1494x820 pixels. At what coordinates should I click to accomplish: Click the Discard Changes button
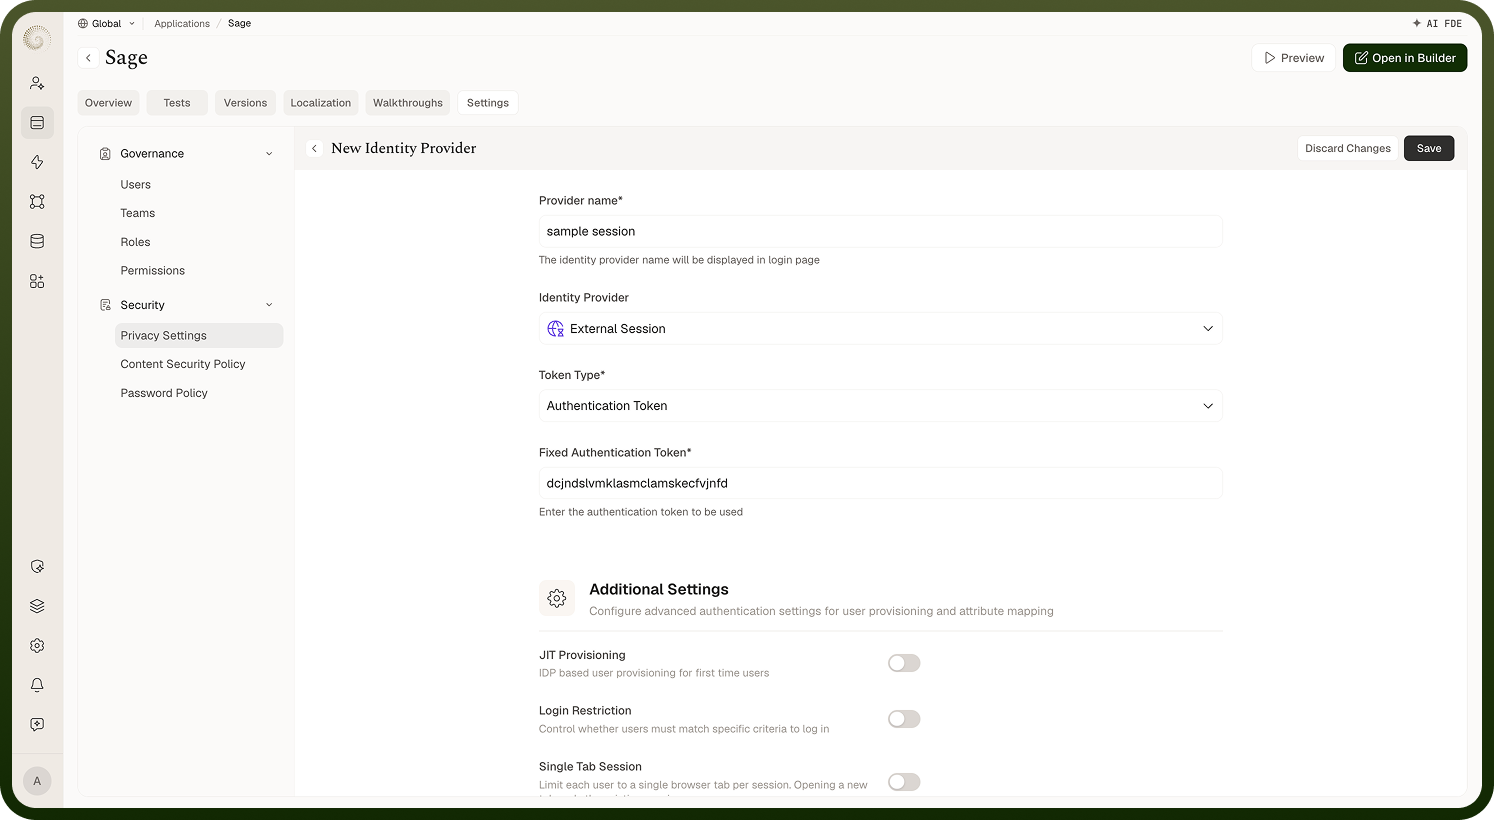[x=1348, y=148]
